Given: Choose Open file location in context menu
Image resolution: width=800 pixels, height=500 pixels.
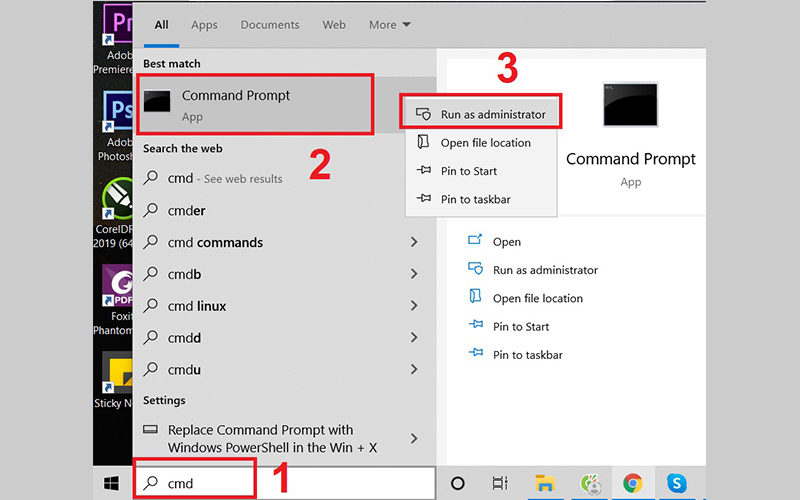Looking at the screenshot, I should tap(481, 142).
